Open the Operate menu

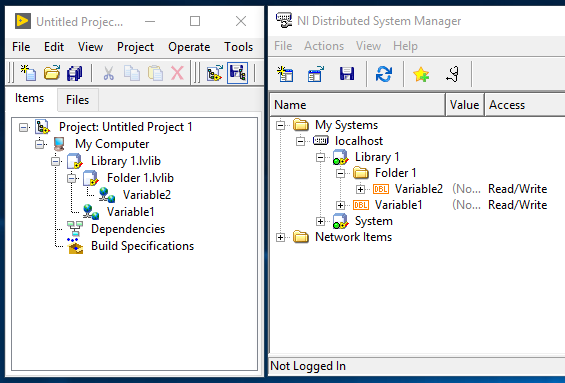click(189, 47)
